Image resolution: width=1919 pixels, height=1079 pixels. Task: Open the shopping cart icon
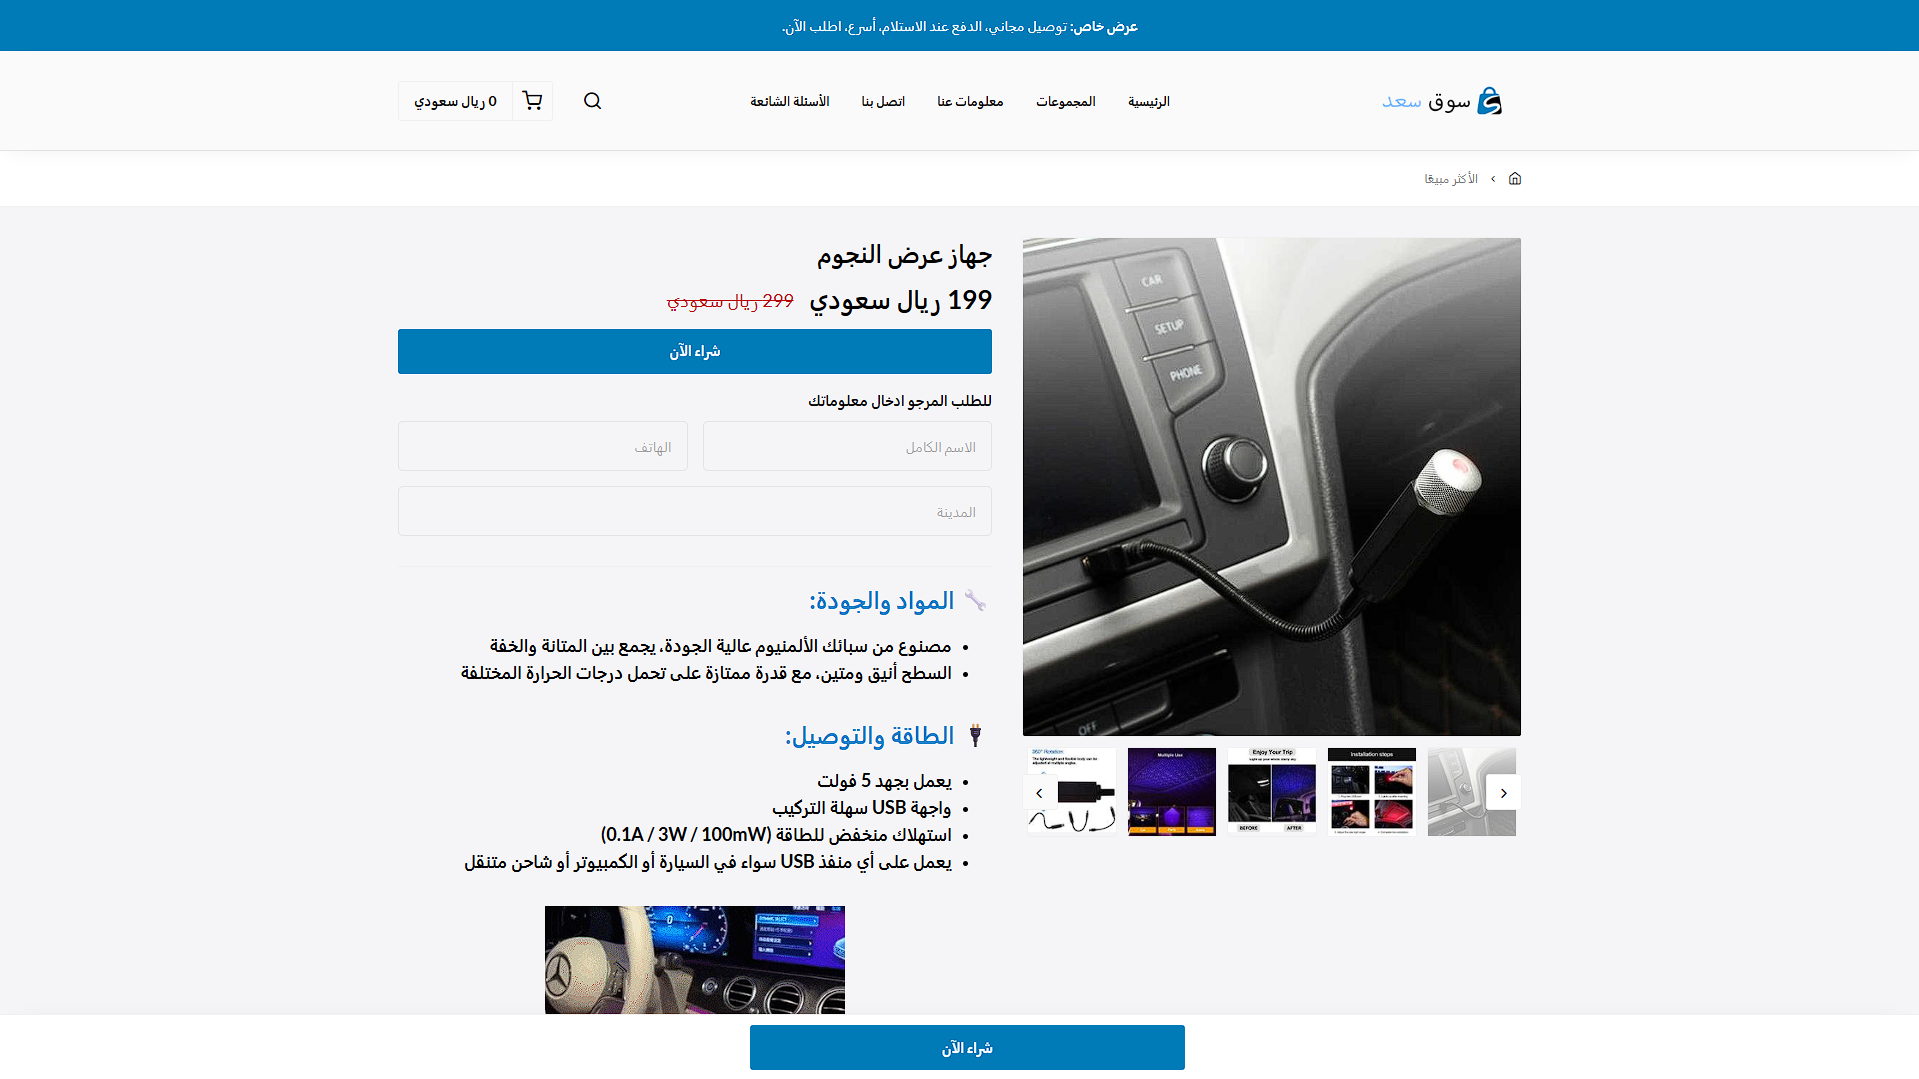(532, 101)
